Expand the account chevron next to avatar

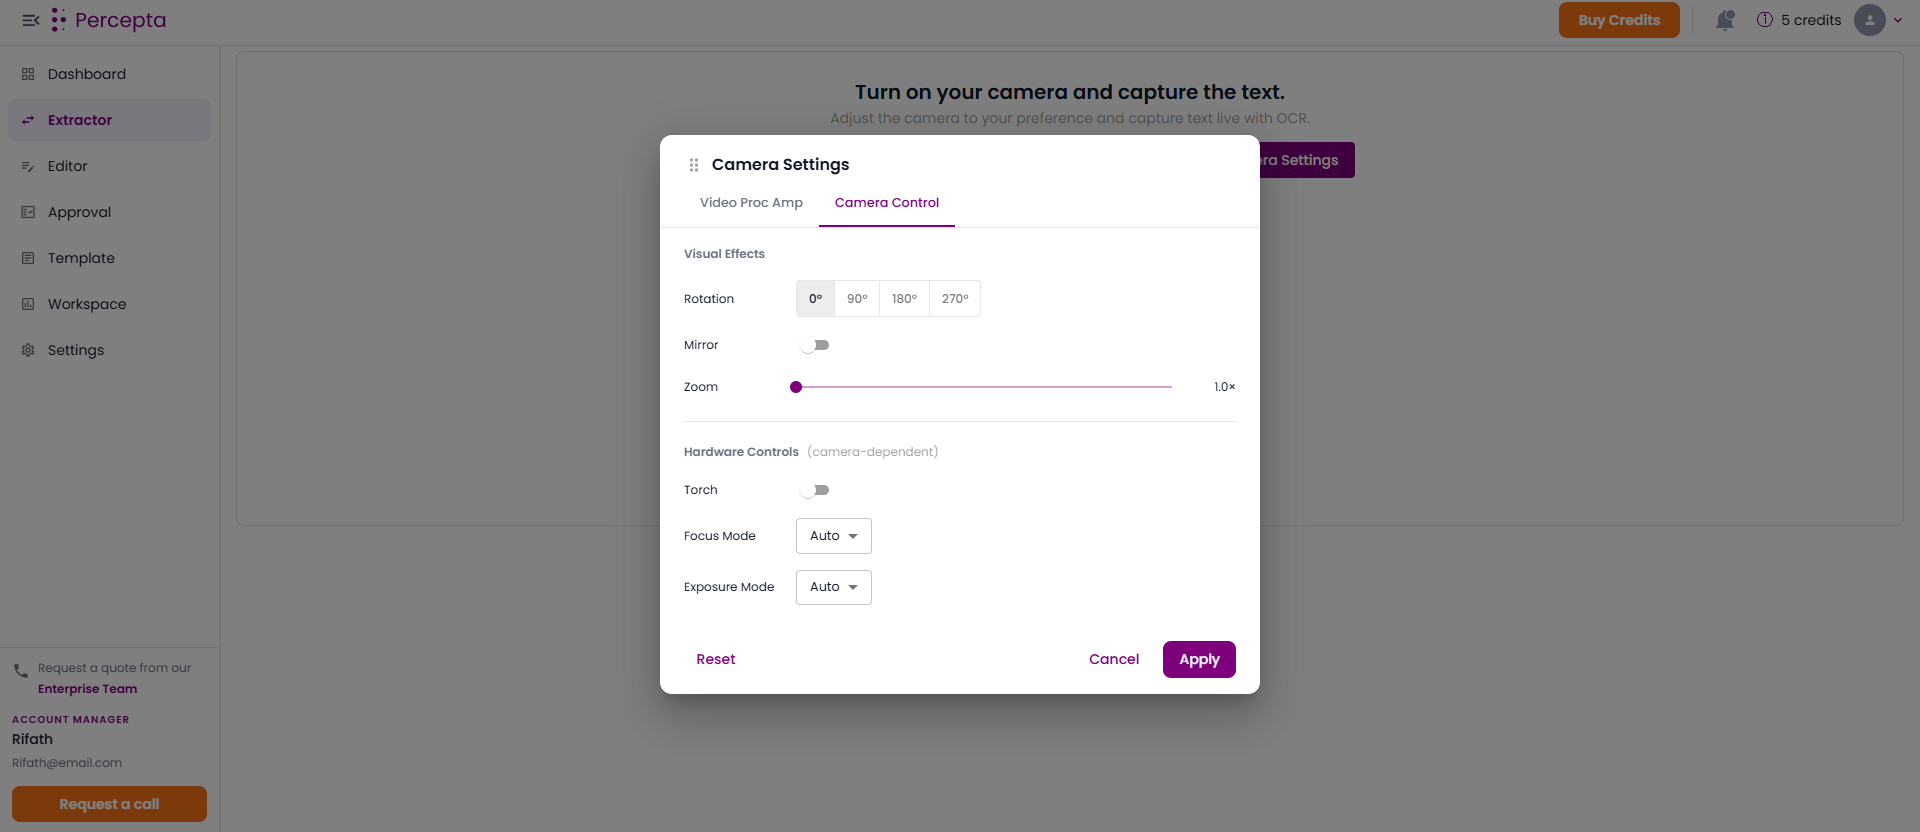coord(1898,20)
